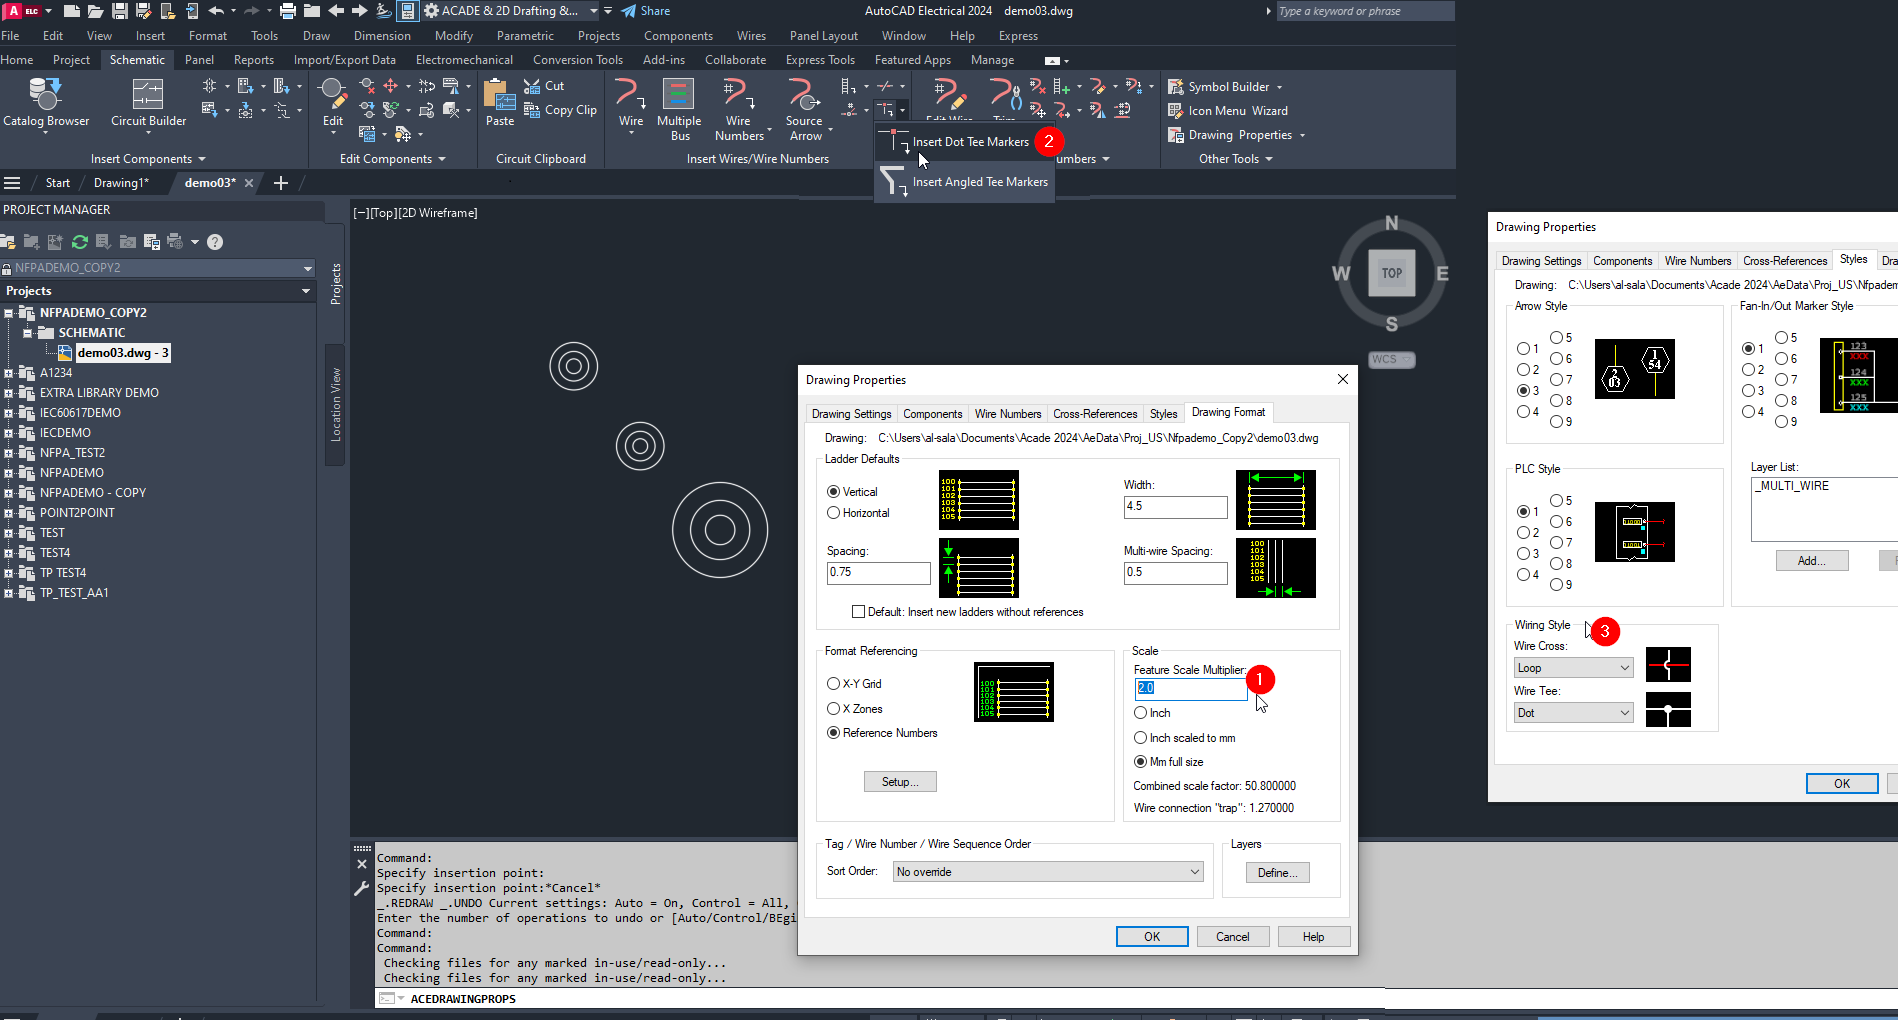Enable Horizontal ladder orientation
1898x1020 pixels.
click(833, 512)
